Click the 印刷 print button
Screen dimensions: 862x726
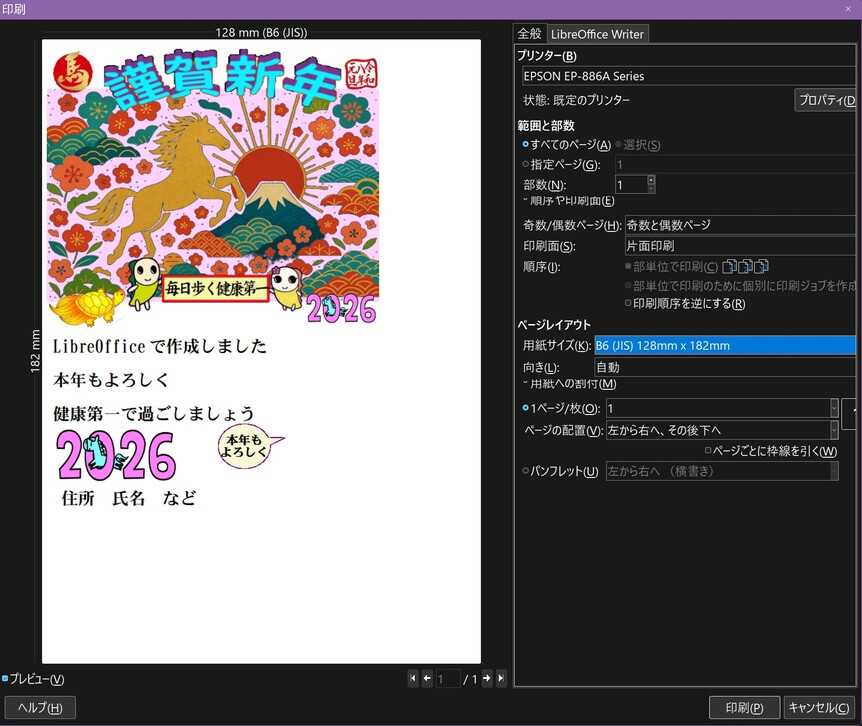tap(743, 708)
